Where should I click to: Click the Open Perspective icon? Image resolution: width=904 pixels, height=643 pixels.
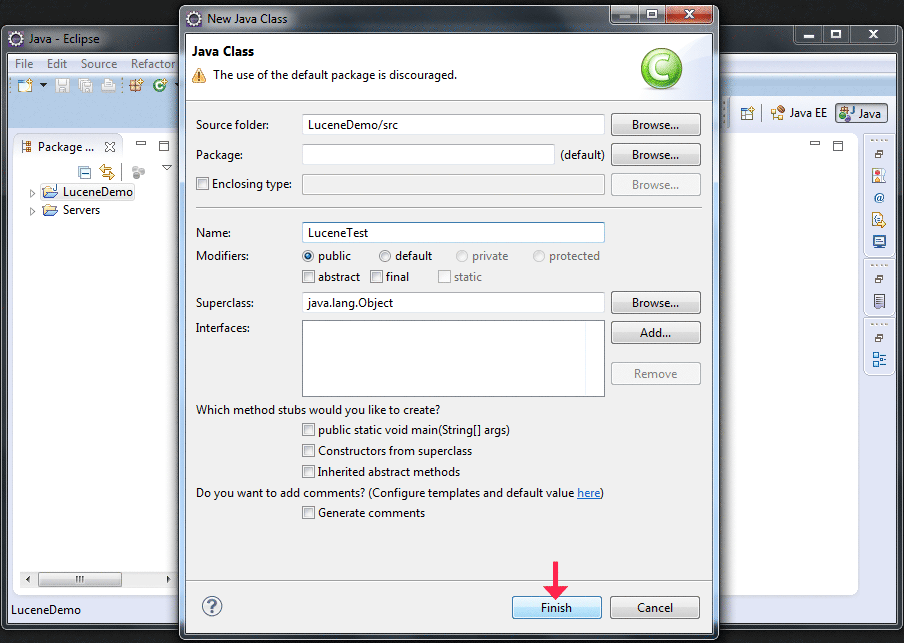(747, 114)
